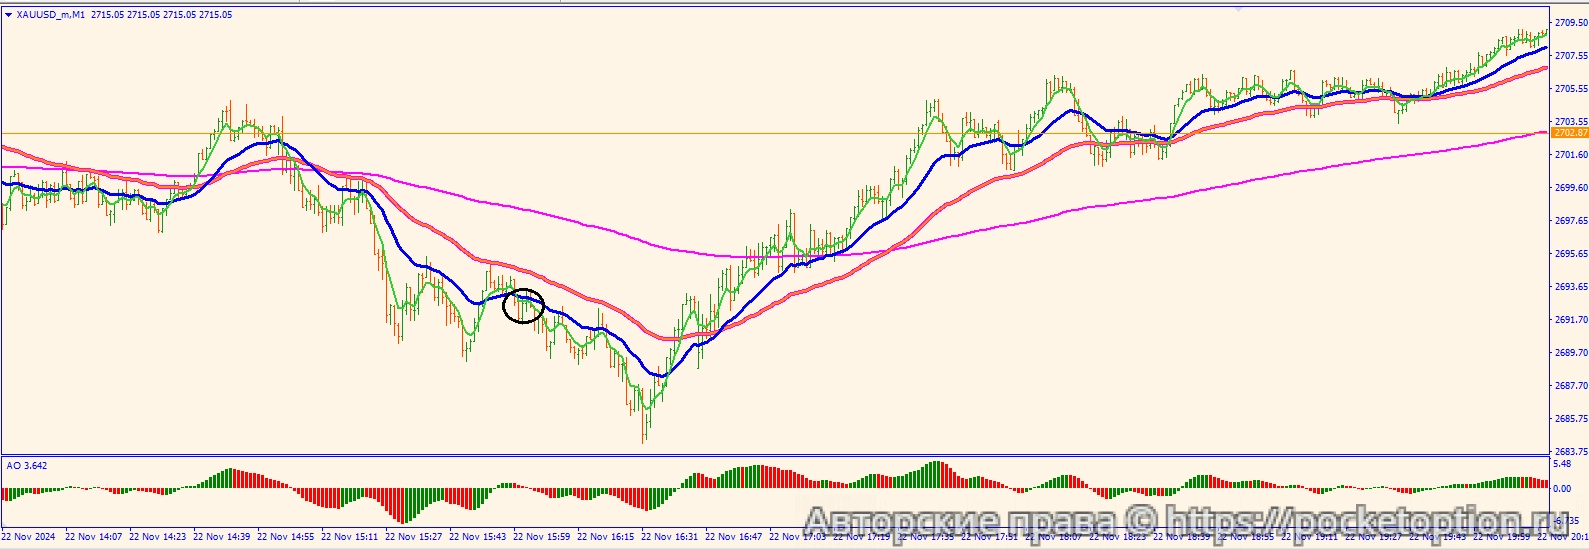Click the 0.00 AO scale label
1589x549 pixels.
tap(1560, 489)
